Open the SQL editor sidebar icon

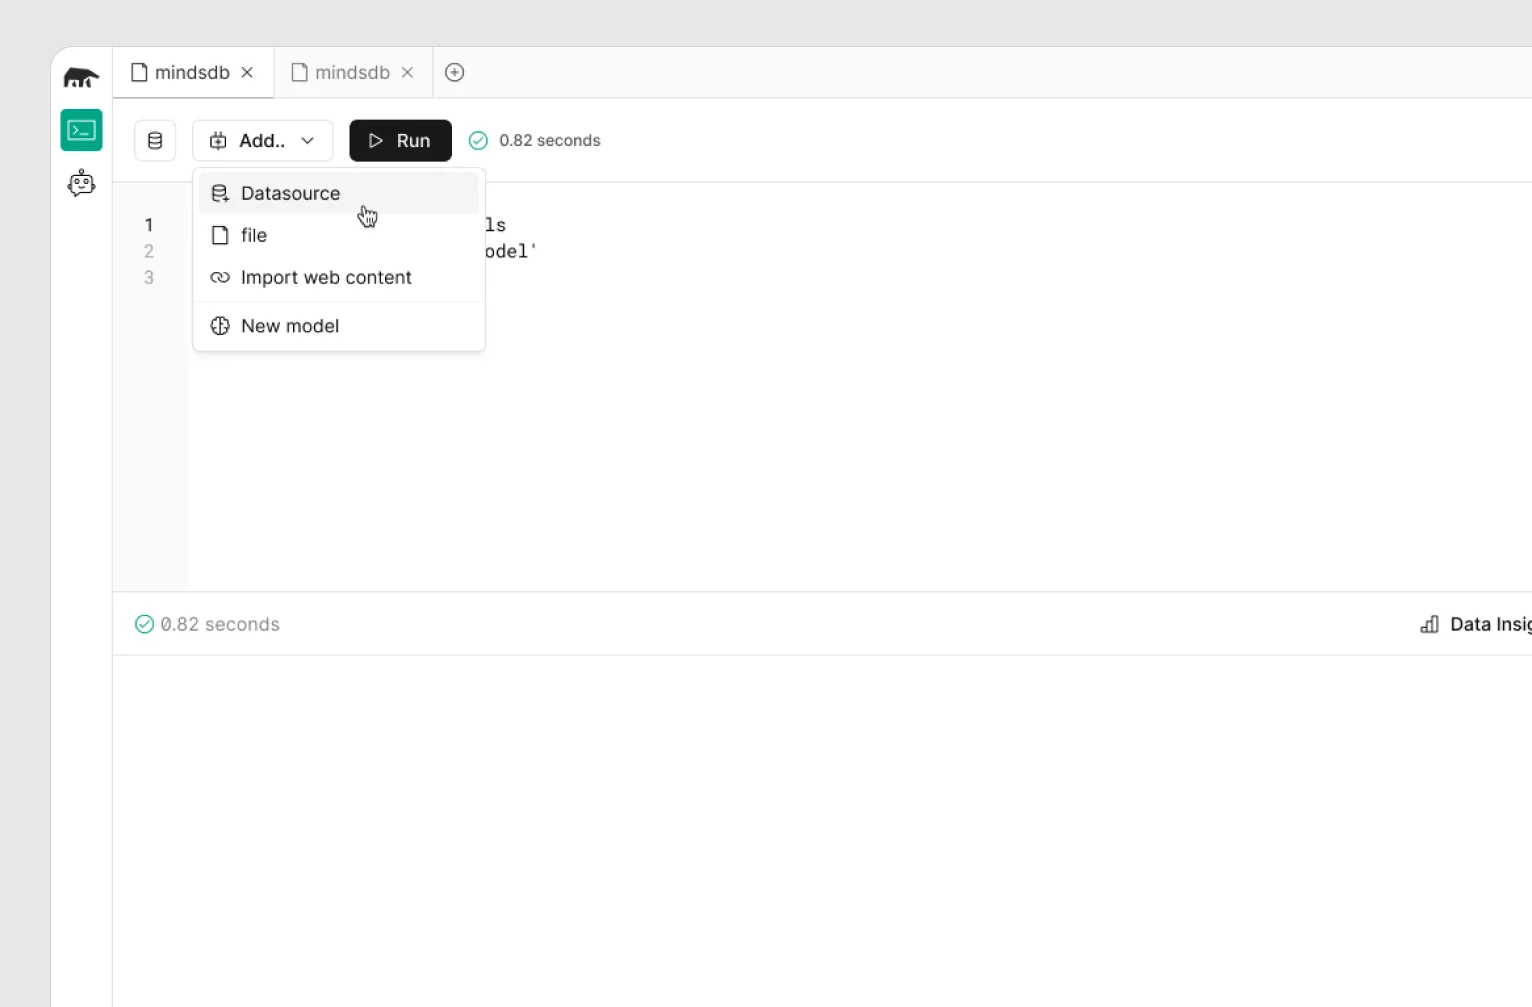[81, 130]
